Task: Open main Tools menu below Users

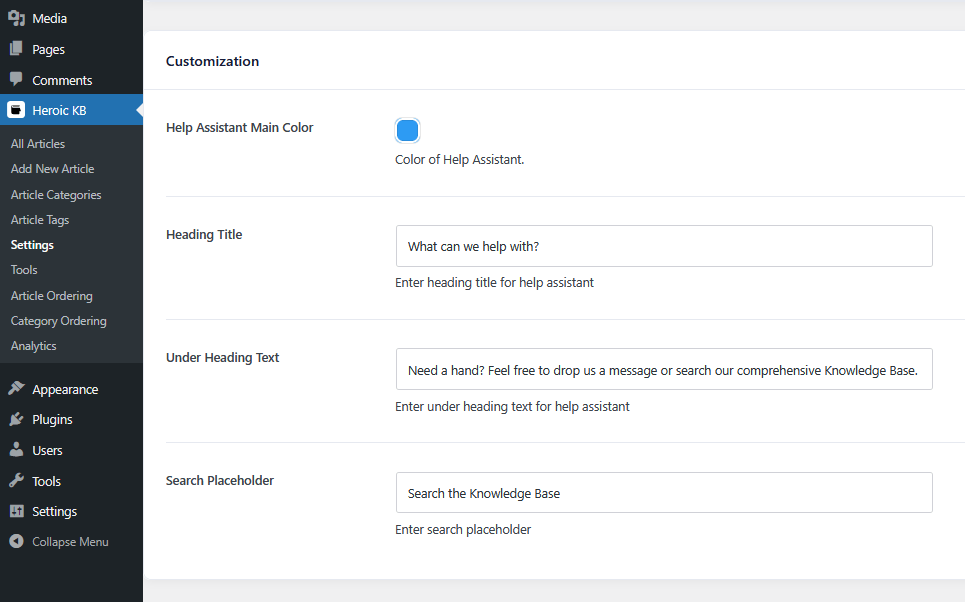Action: coord(71,481)
